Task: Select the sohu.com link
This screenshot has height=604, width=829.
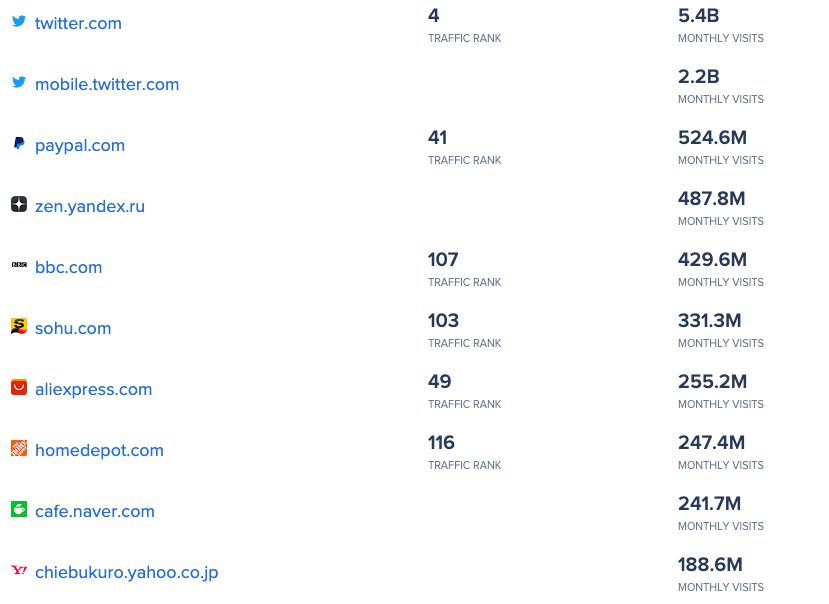Action: click(73, 329)
